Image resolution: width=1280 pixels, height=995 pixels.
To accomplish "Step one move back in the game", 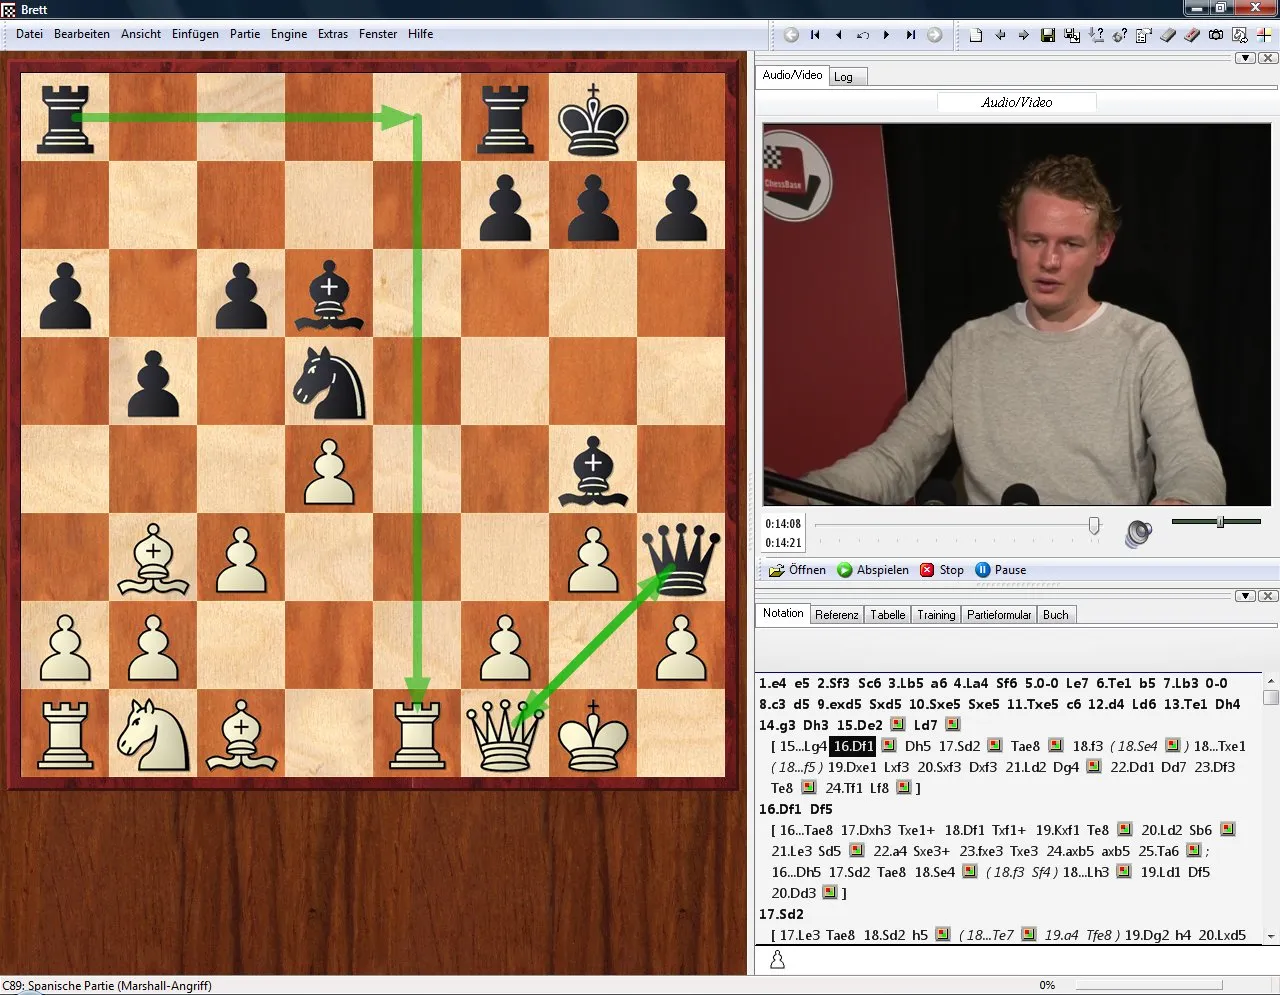I will [x=838, y=35].
